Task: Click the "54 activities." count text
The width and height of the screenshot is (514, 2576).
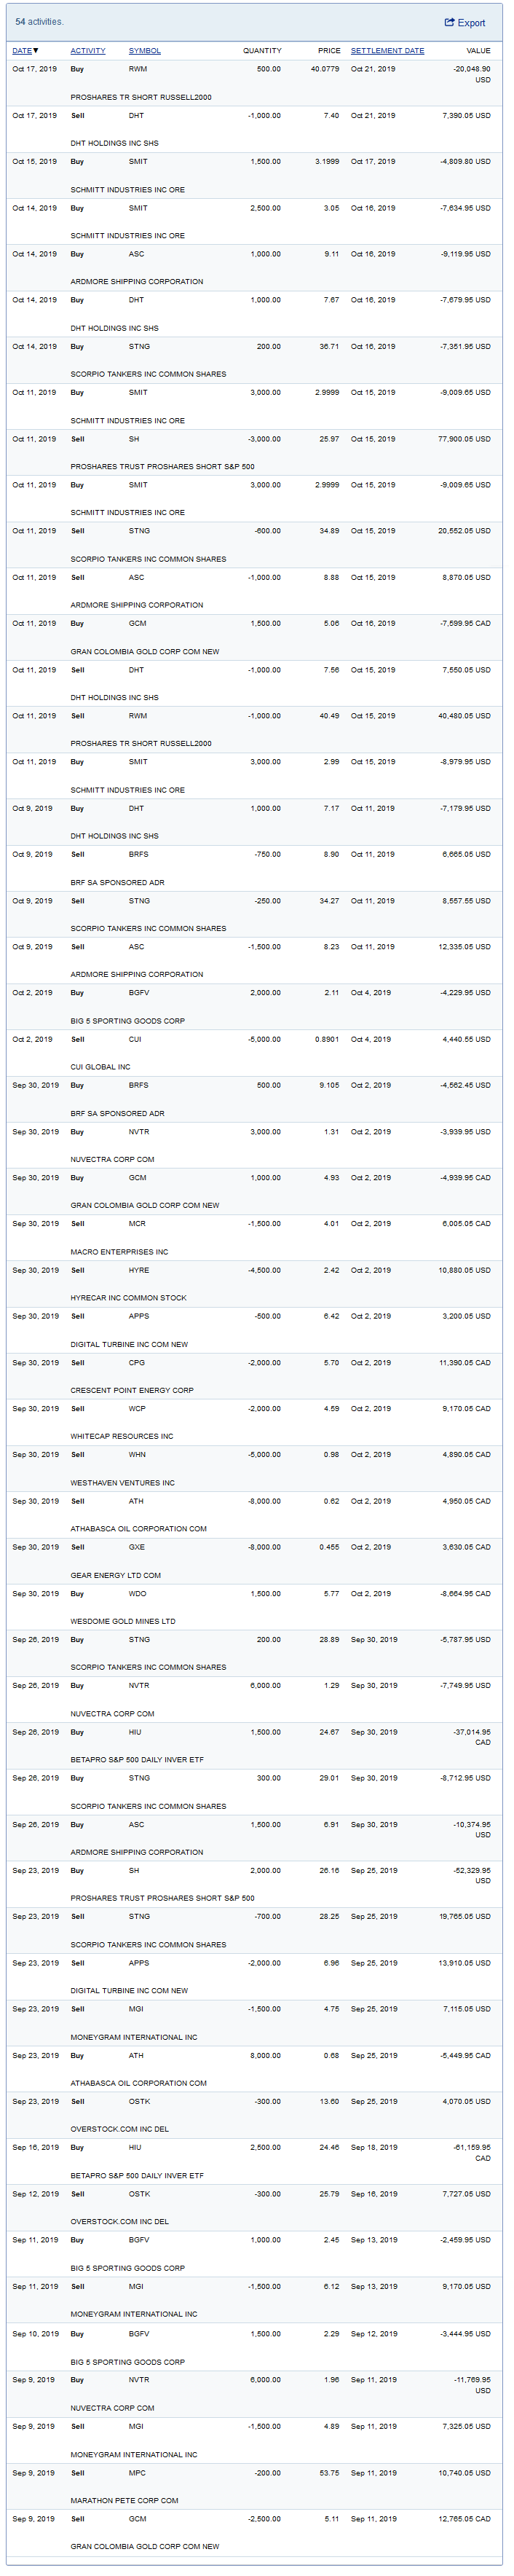Action: [39, 22]
